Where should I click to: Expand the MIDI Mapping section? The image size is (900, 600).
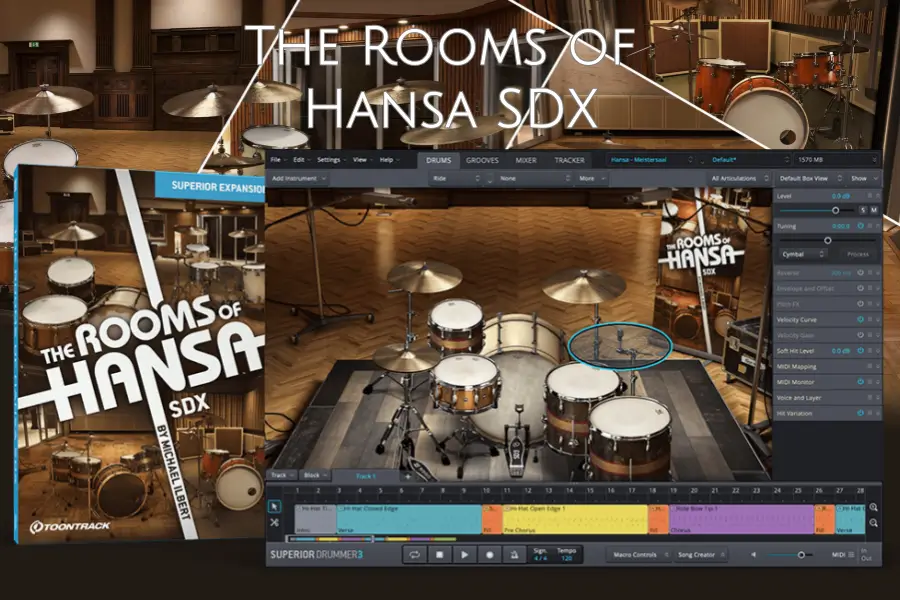(877, 366)
